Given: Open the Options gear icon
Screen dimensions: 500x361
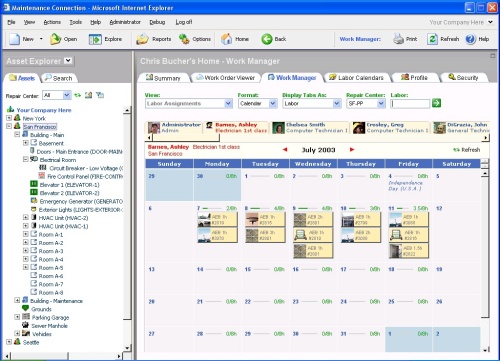Looking at the screenshot, I should point(184,39).
